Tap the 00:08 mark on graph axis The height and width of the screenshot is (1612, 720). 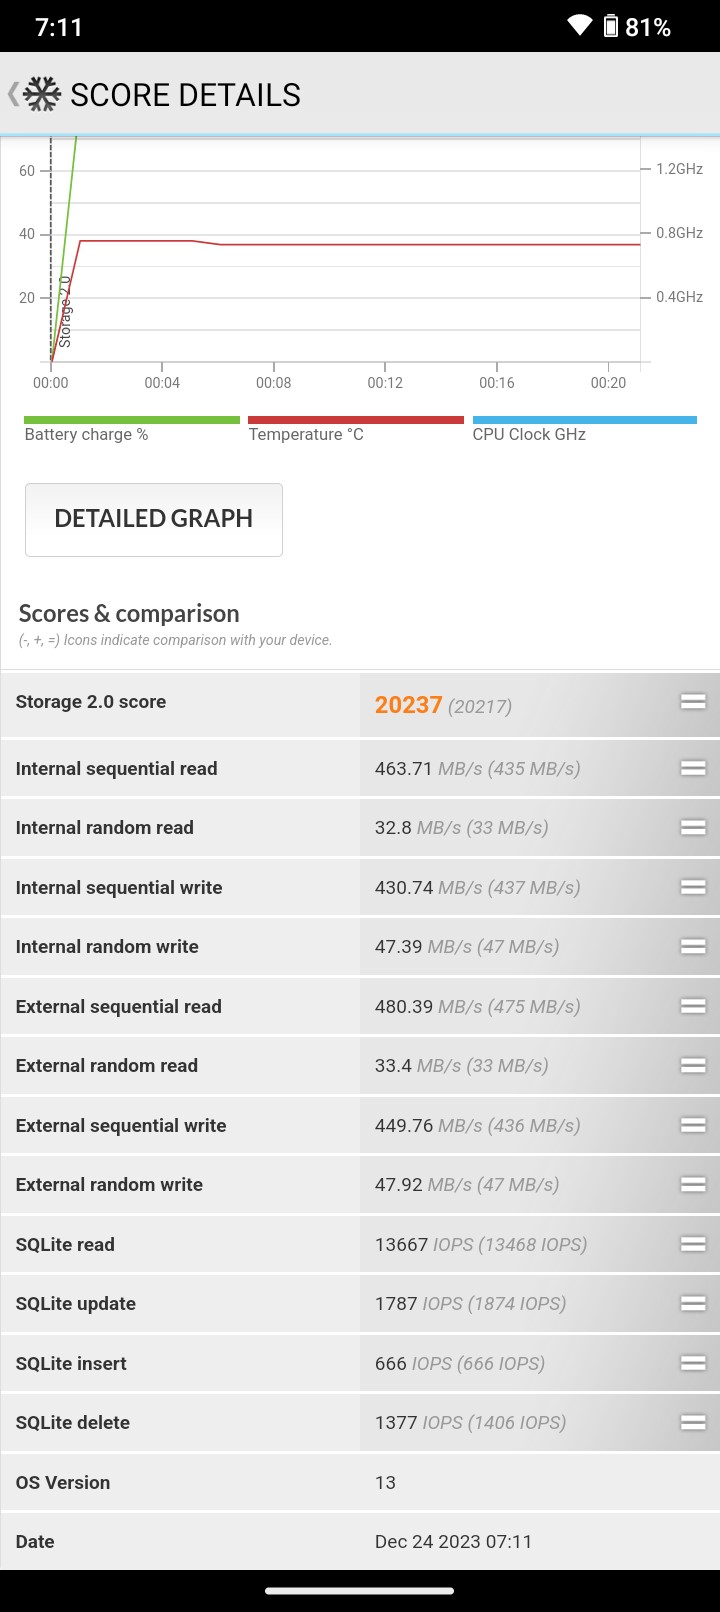tap(273, 383)
